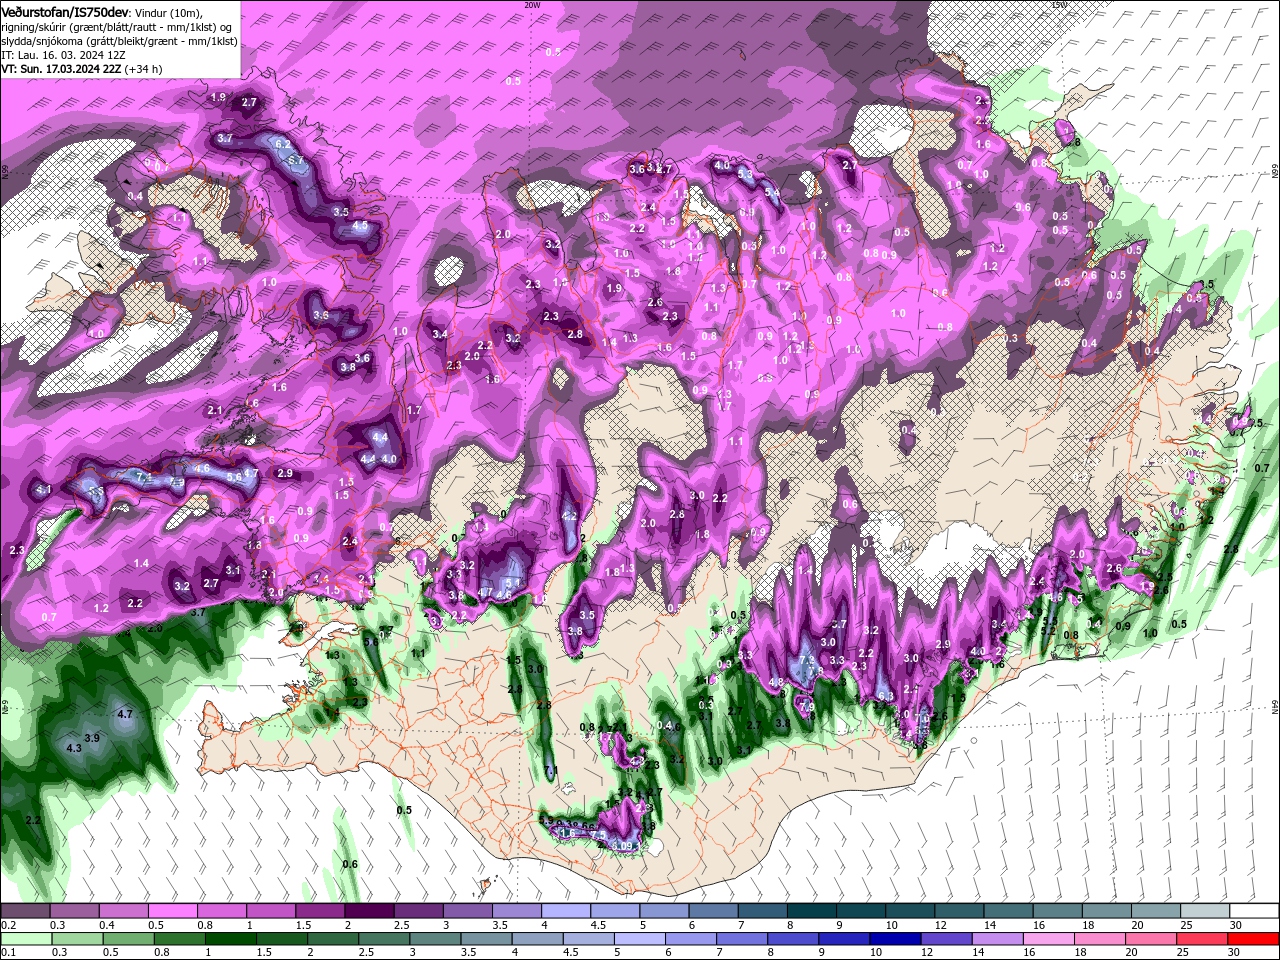Viewport: 1280px width, 960px height.
Task: Click the 6.2 snowfall value on map
Action: tap(283, 144)
